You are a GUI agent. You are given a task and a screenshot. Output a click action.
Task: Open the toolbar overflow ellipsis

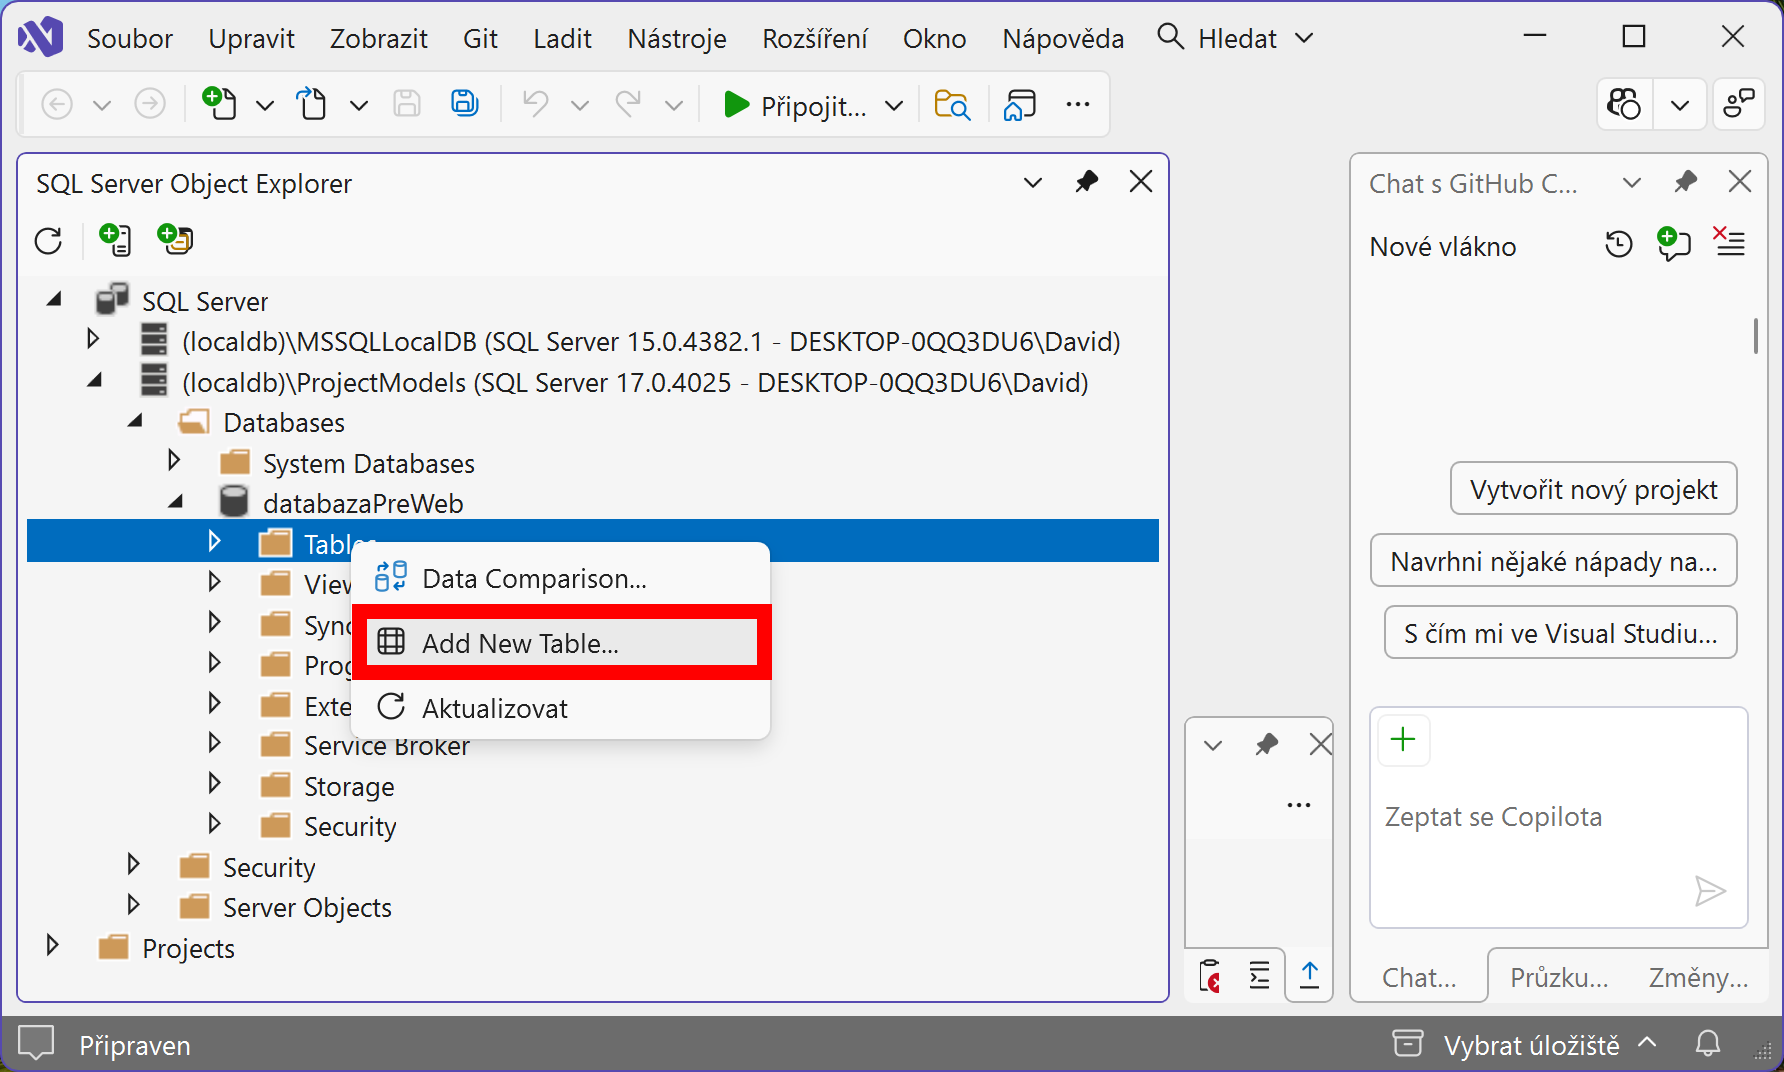[1078, 104]
